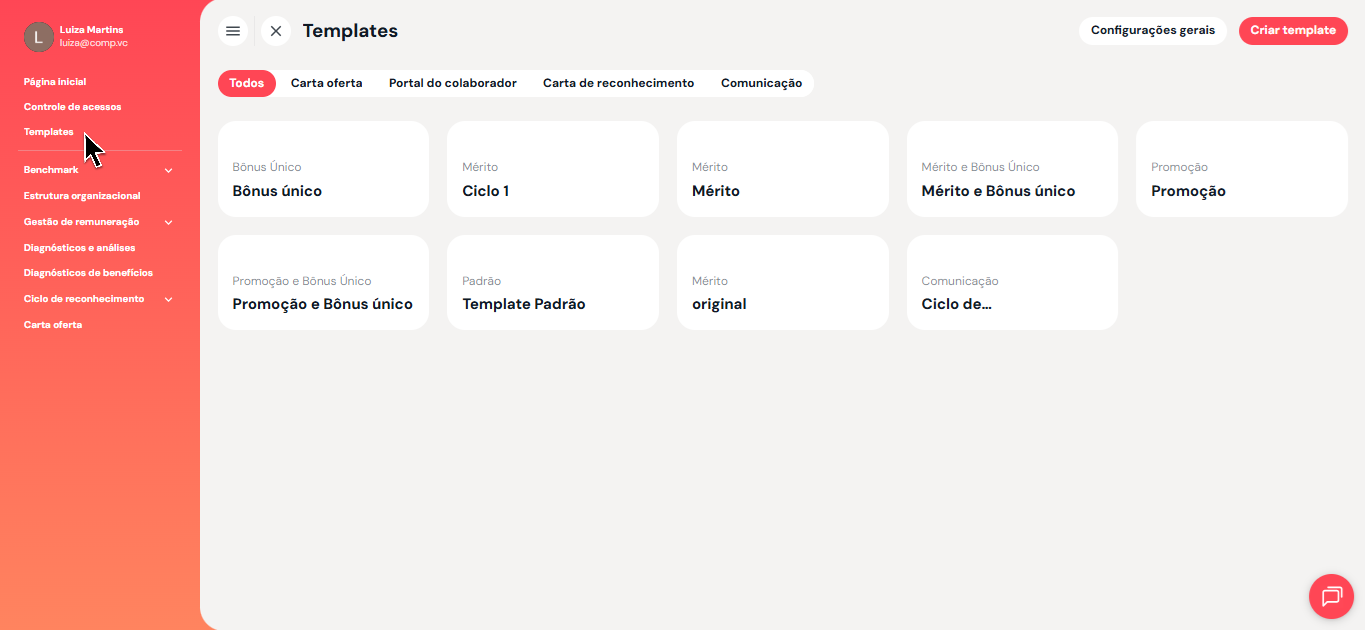Image resolution: width=1365 pixels, height=630 pixels.
Task: Open the hamburger menu icon
Action: tap(233, 31)
